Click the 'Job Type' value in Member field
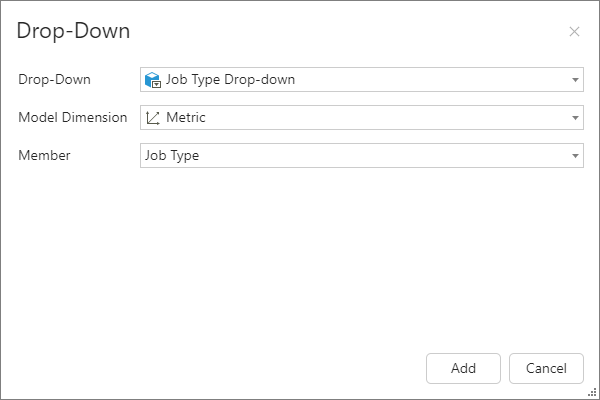Viewport: 600px width, 400px height. [x=172, y=156]
